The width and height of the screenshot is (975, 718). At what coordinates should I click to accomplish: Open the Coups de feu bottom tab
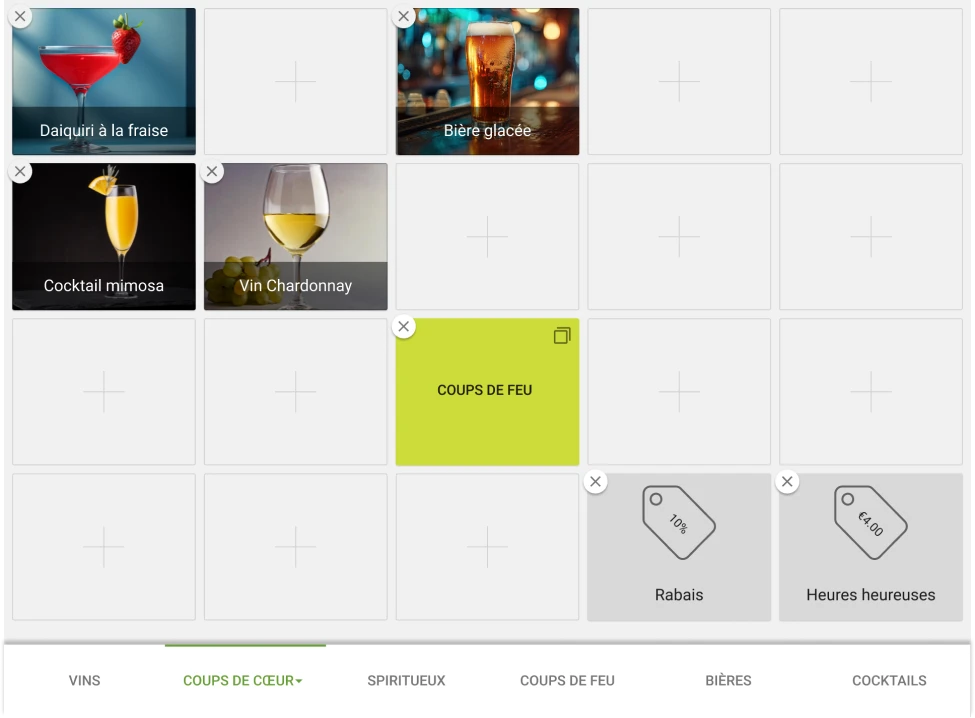(567, 681)
